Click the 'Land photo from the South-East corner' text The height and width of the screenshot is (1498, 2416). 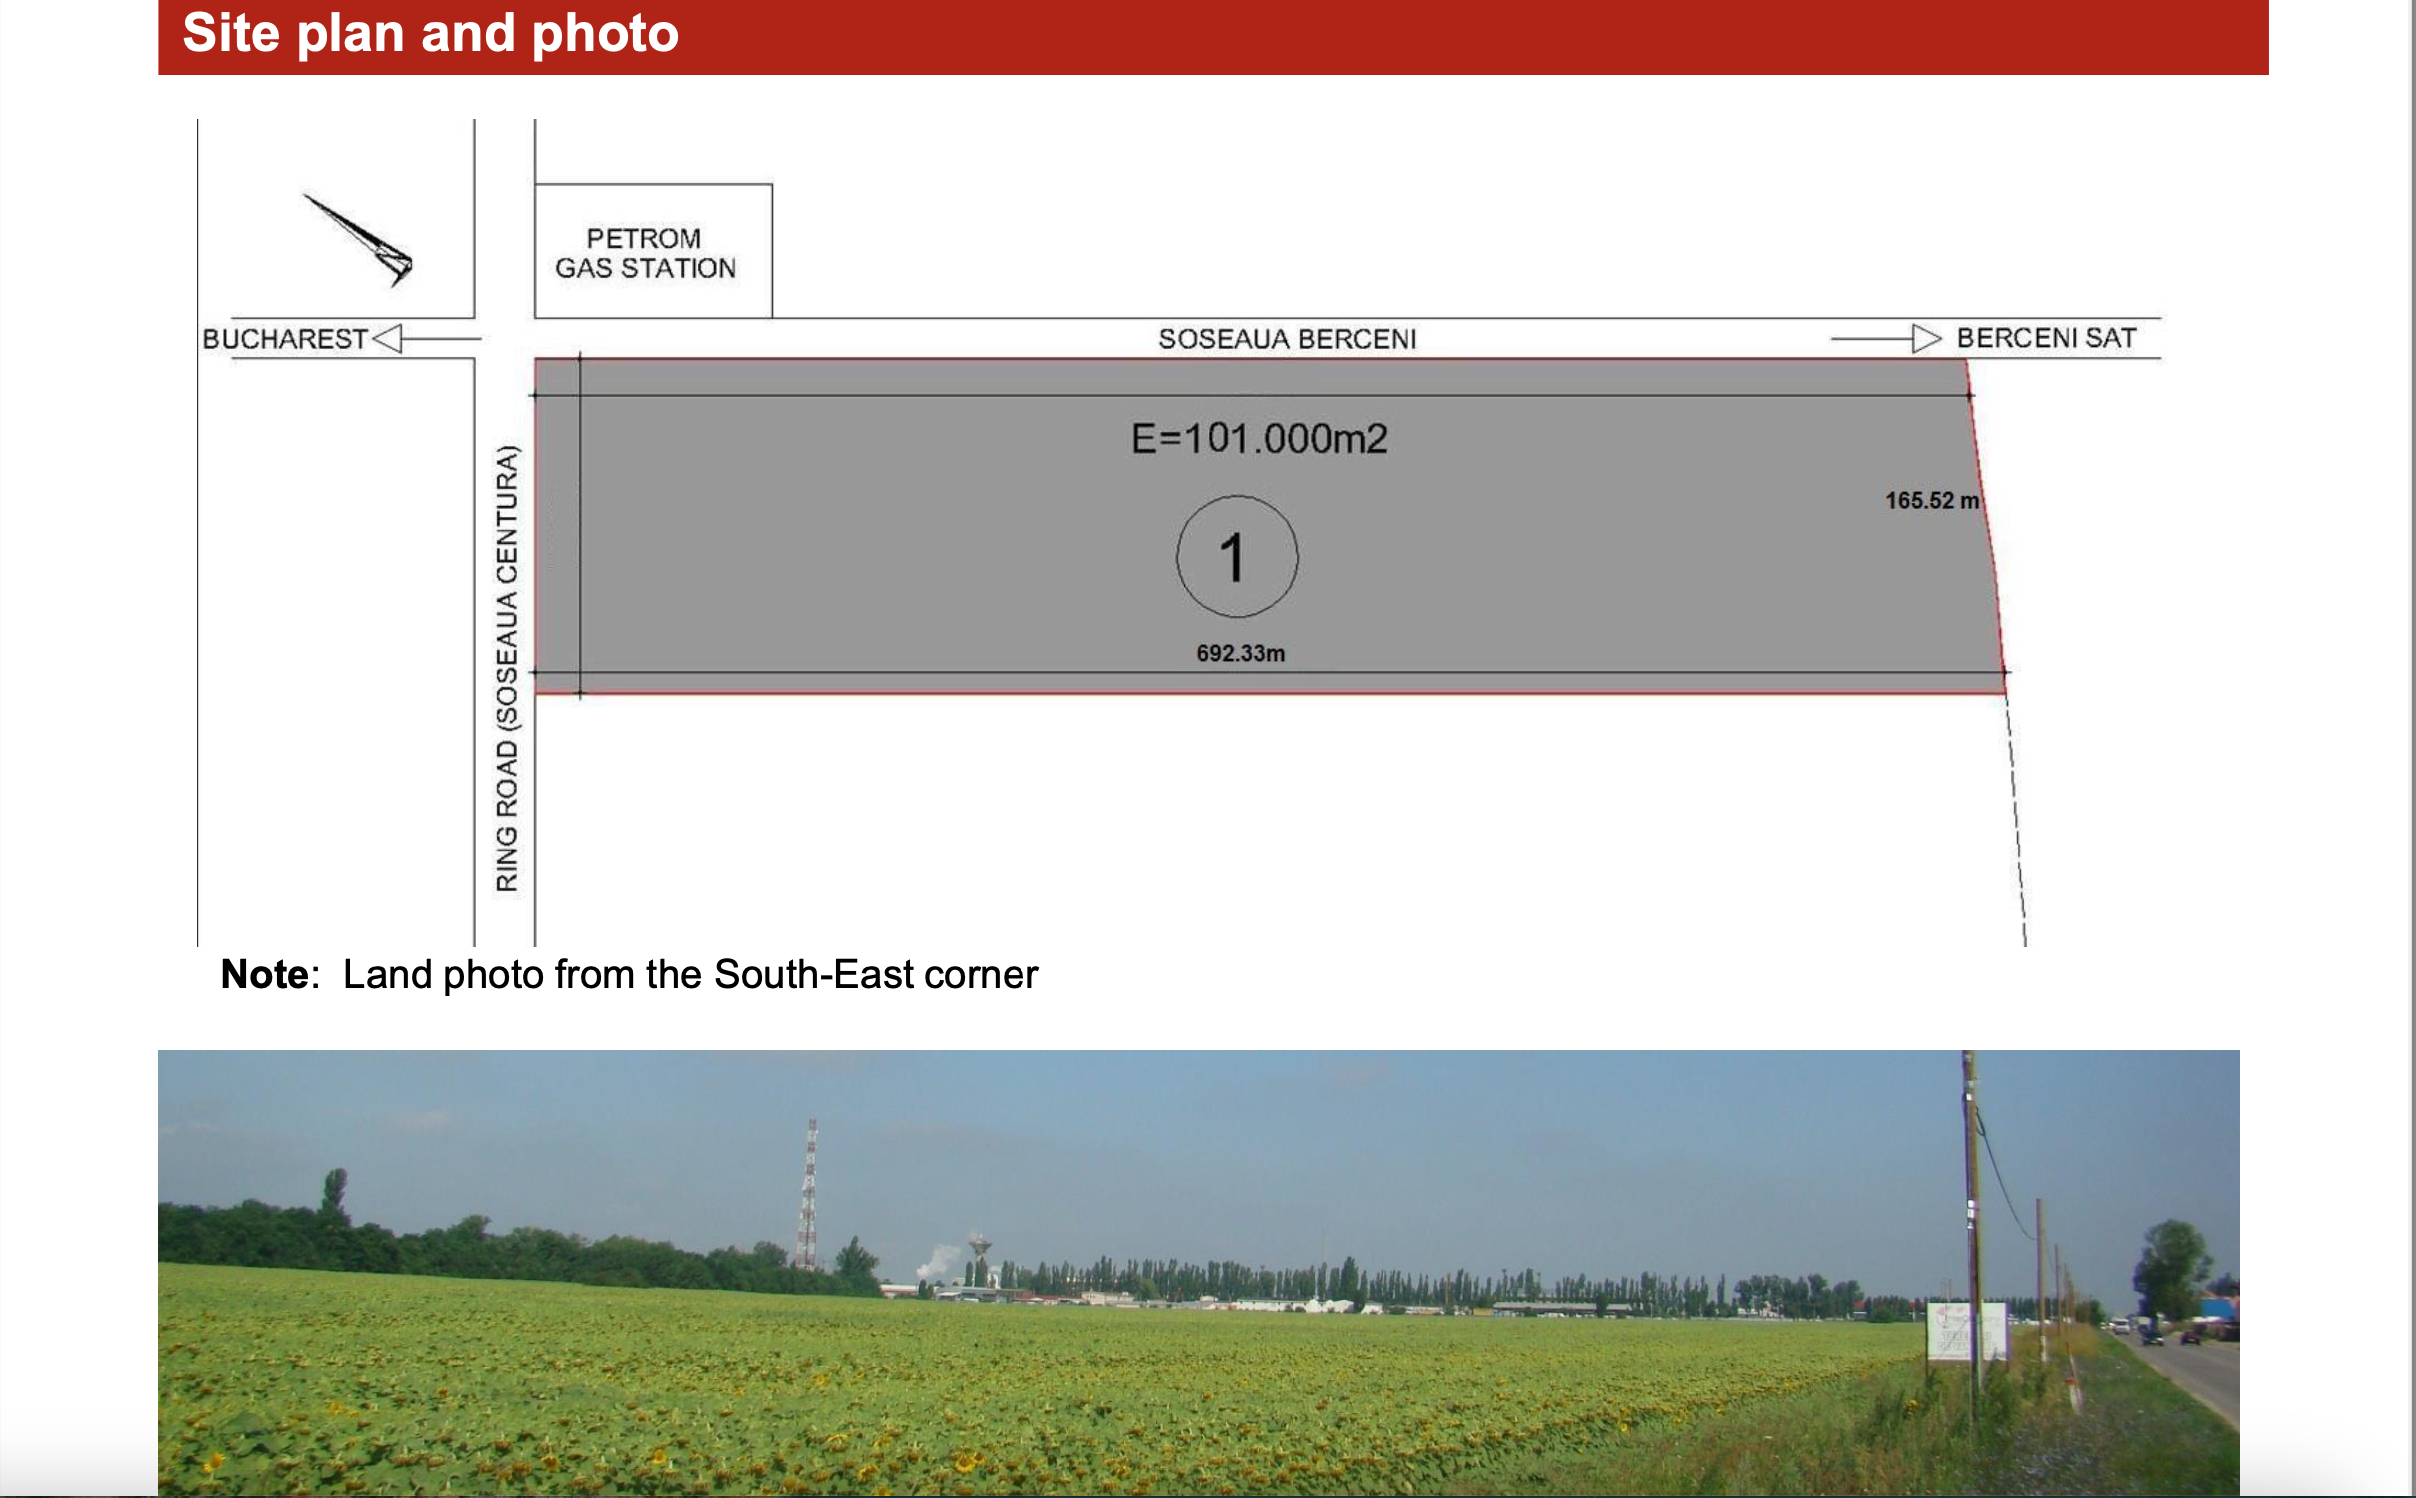pyautogui.click(x=690, y=974)
